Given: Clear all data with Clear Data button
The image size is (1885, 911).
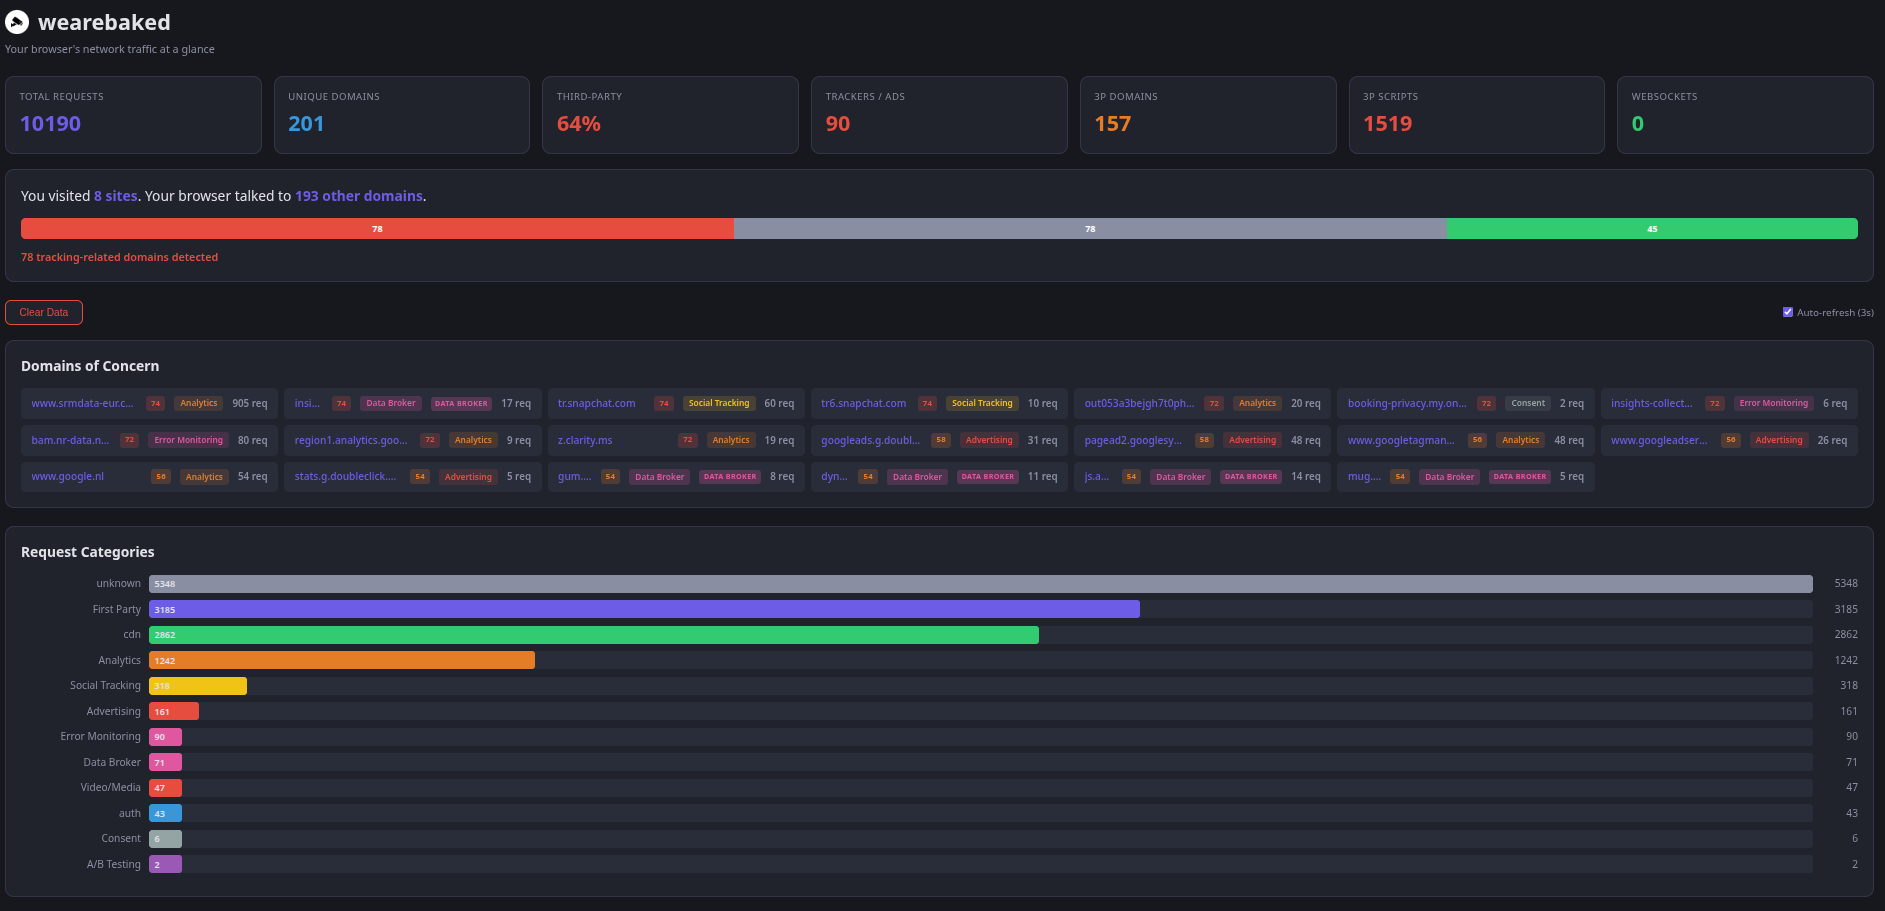Looking at the screenshot, I should [x=44, y=312].
